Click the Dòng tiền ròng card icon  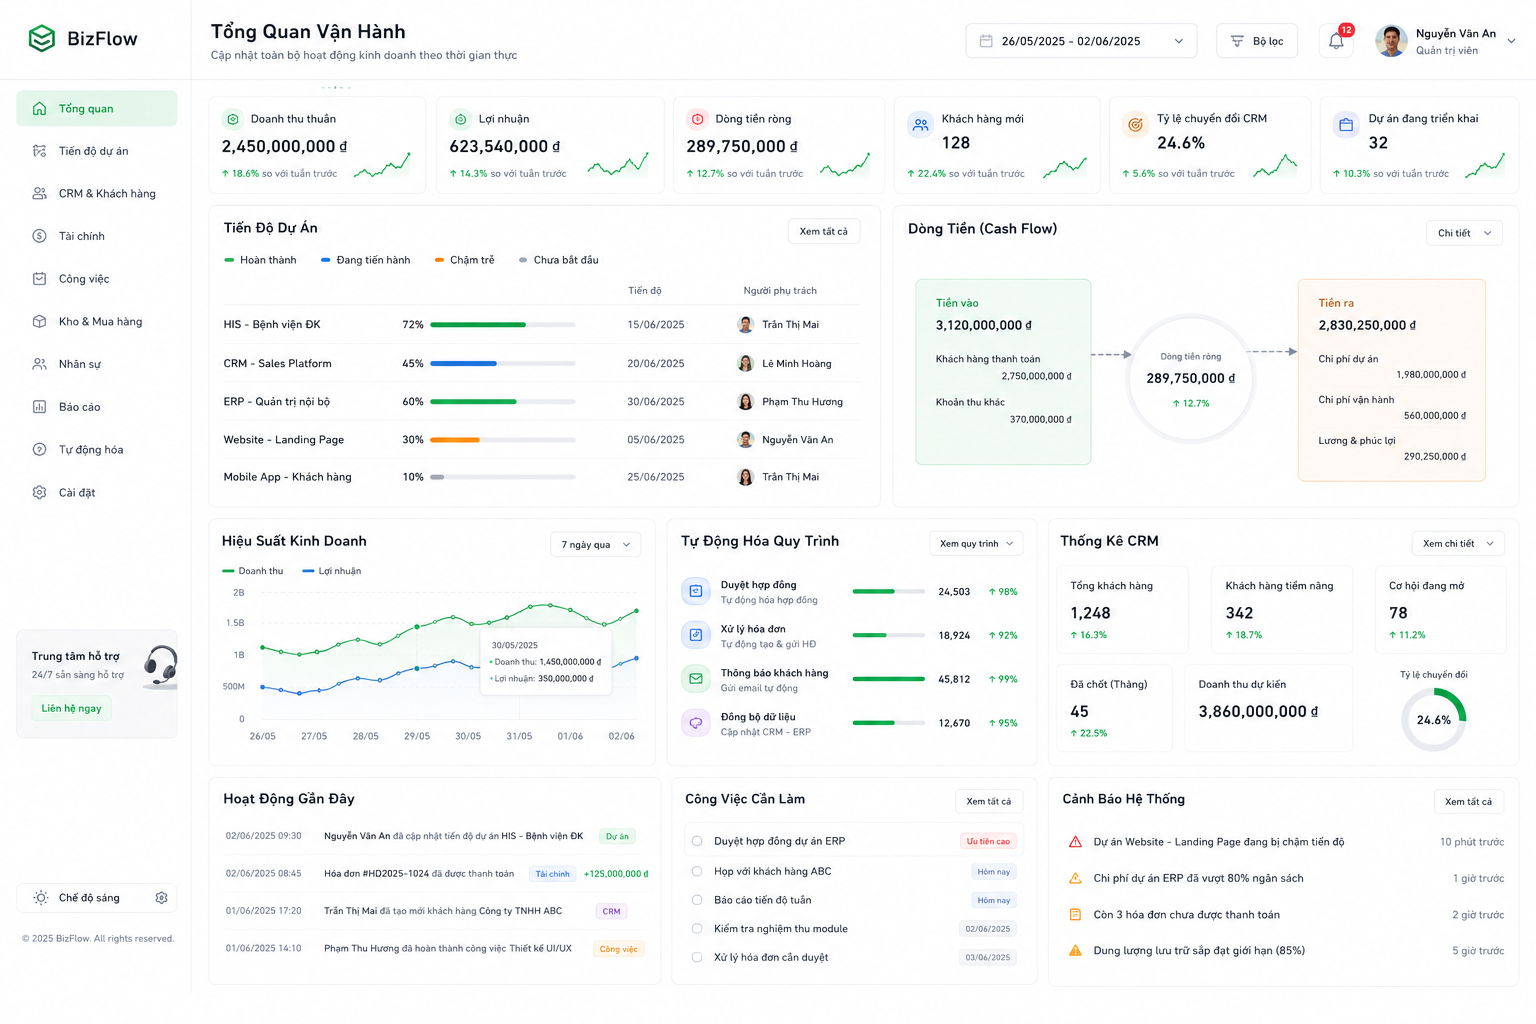click(x=697, y=119)
